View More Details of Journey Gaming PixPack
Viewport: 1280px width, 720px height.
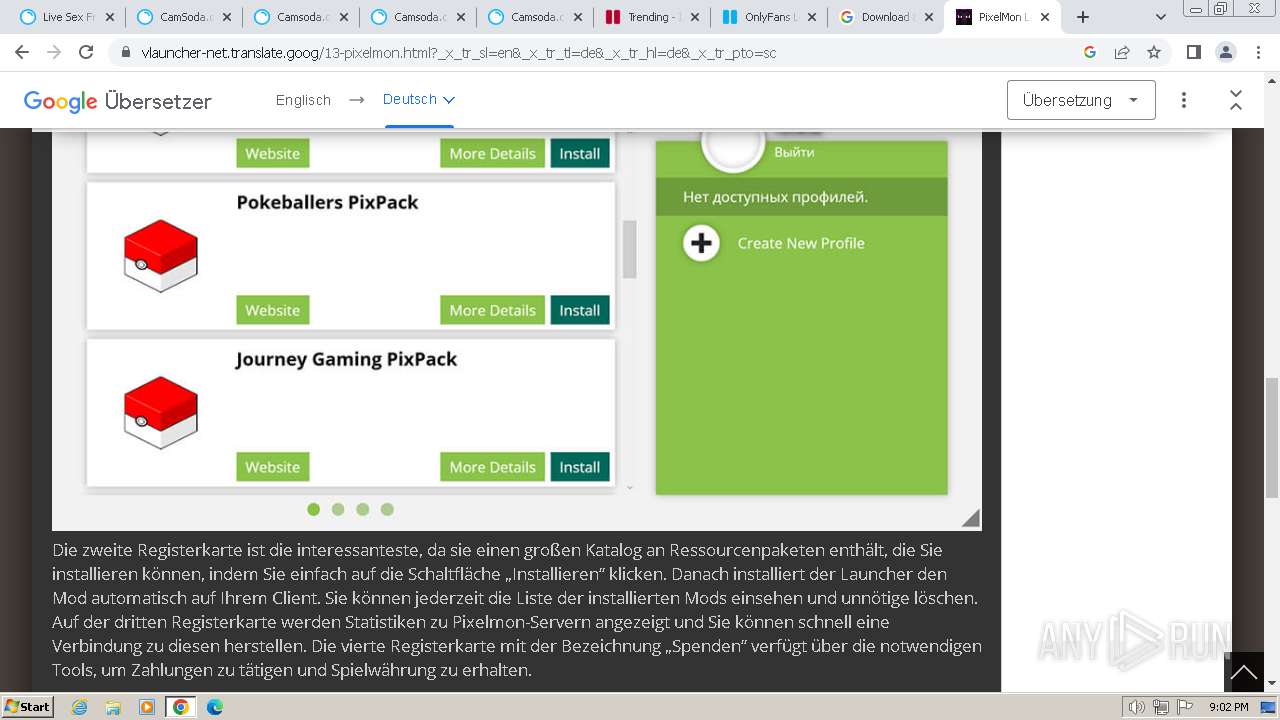pyautogui.click(x=493, y=467)
